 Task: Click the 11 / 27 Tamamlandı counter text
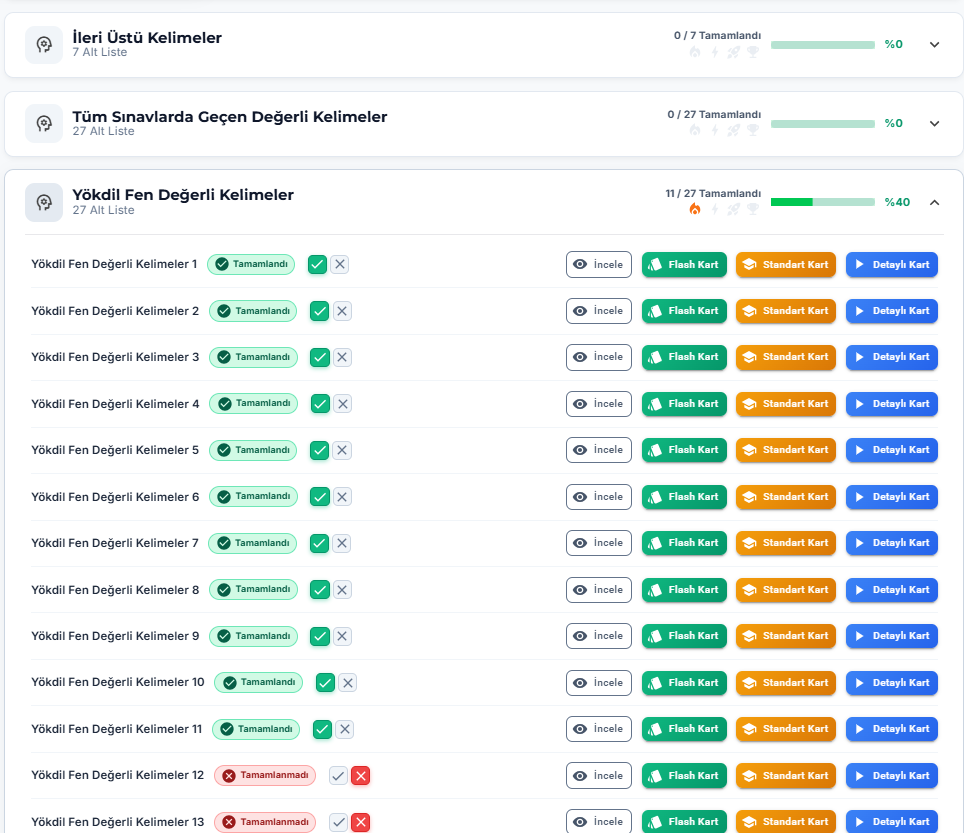coord(713,193)
